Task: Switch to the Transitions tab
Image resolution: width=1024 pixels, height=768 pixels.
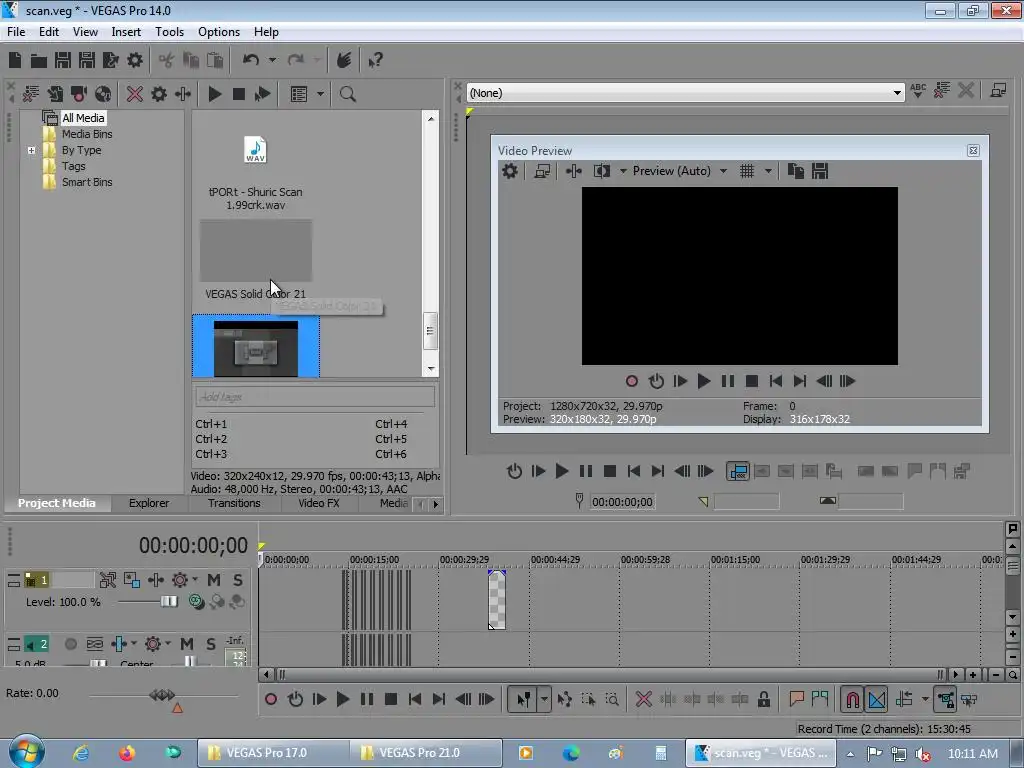Action: (x=234, y=503)
